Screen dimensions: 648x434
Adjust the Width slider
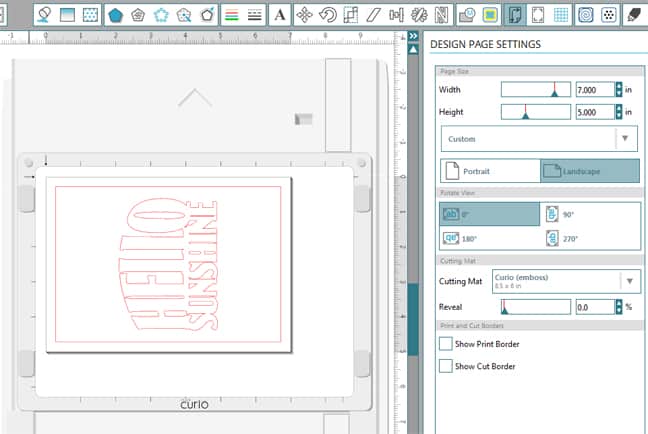click(536, 89)
